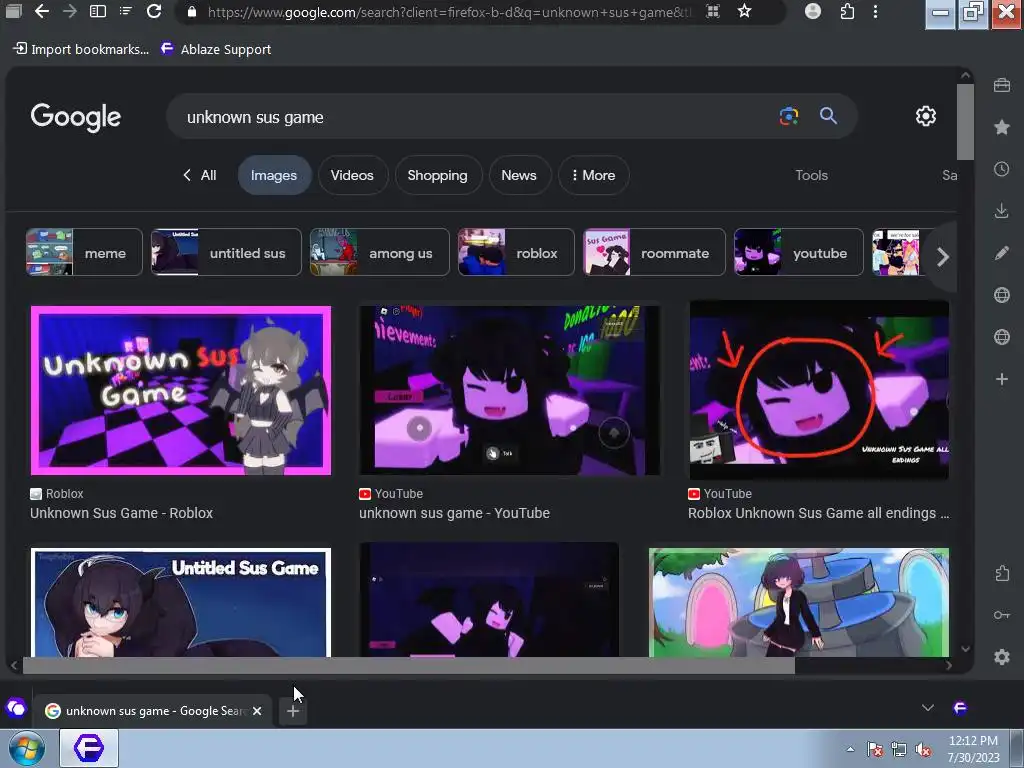Click the horizontal scrollbar at page bottom
Screen dimensions: 1024x768
coord(409,665)
